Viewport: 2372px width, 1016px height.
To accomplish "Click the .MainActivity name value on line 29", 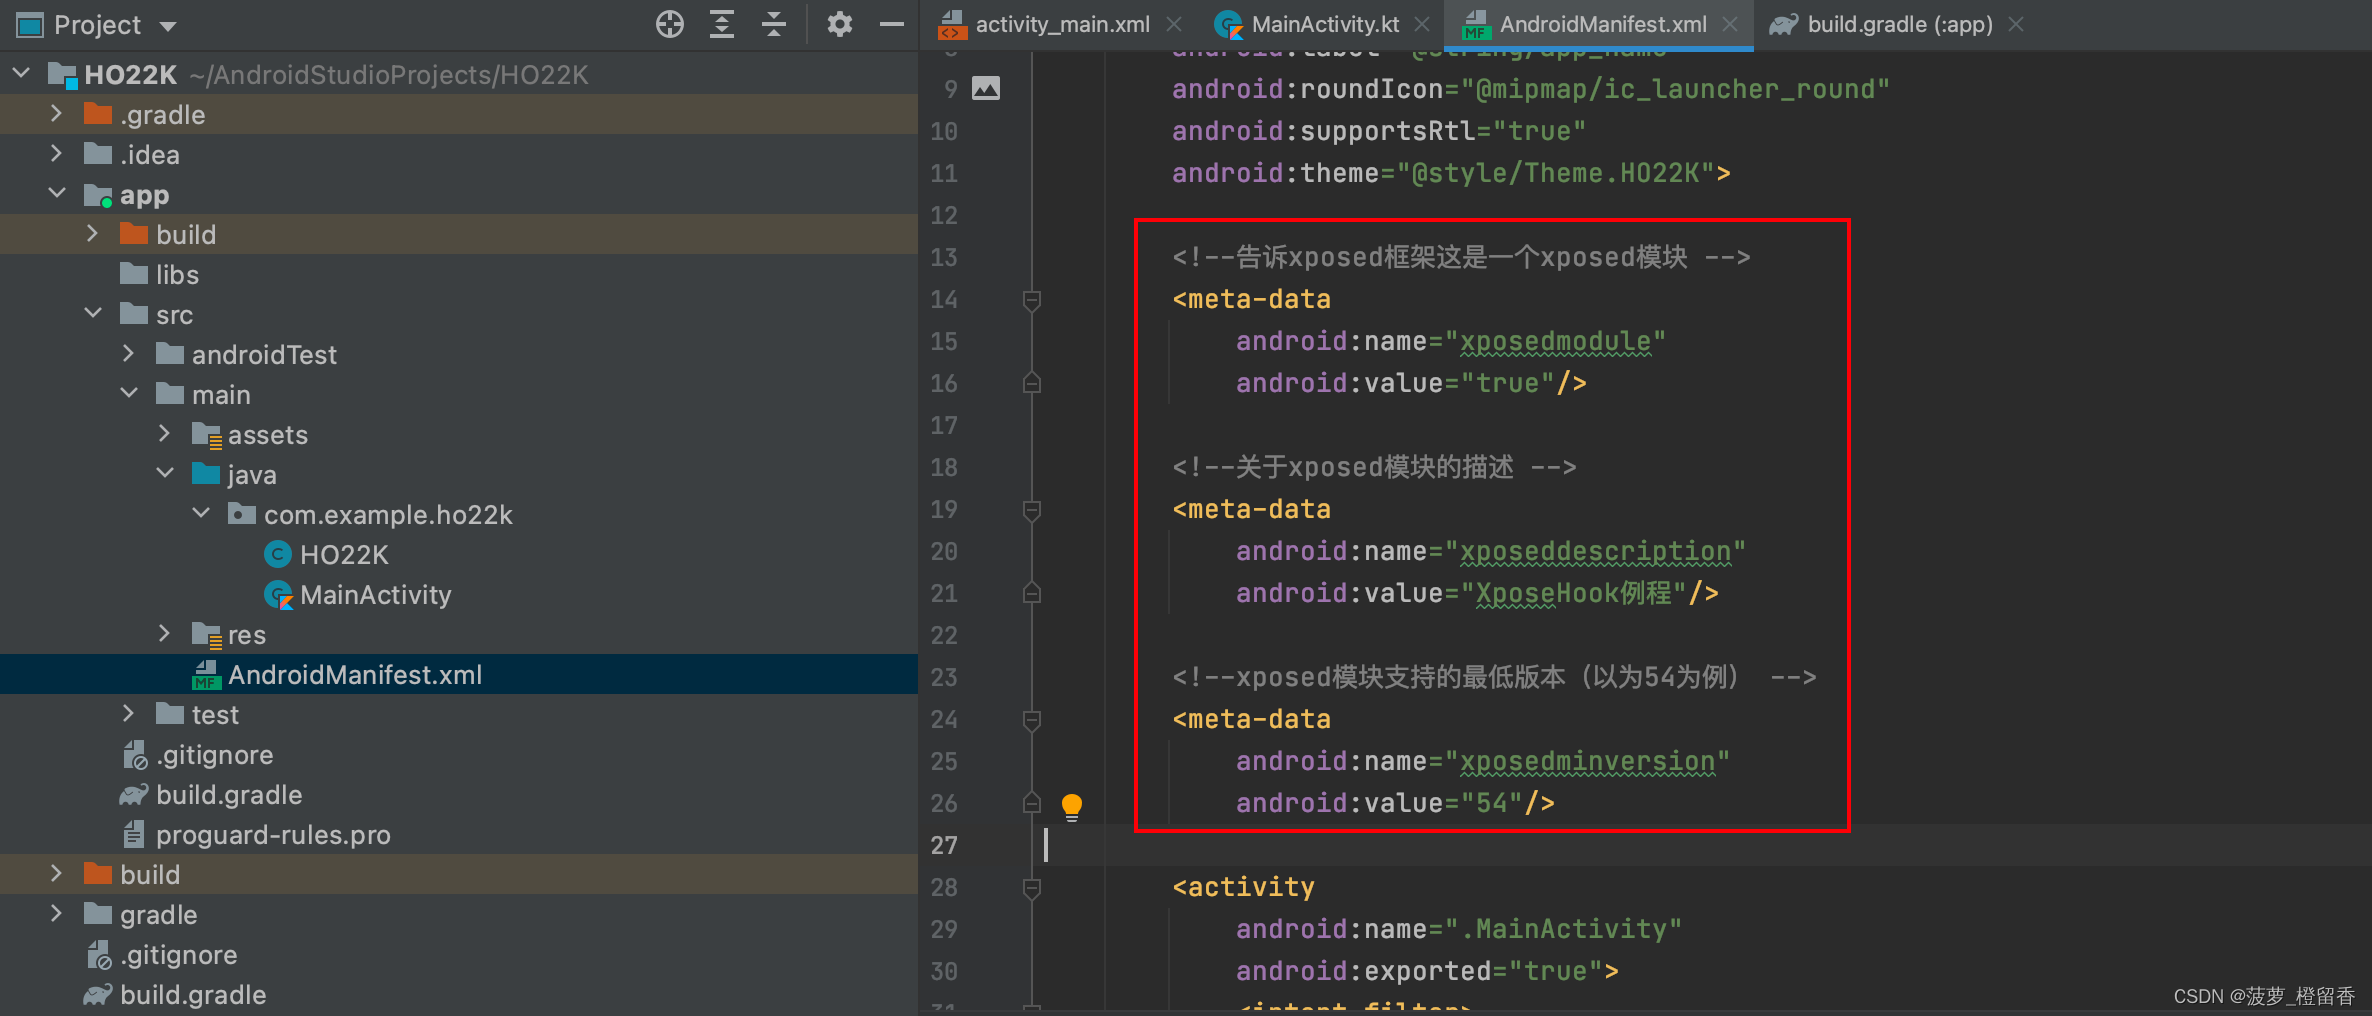I will [x=1563, y=929].
